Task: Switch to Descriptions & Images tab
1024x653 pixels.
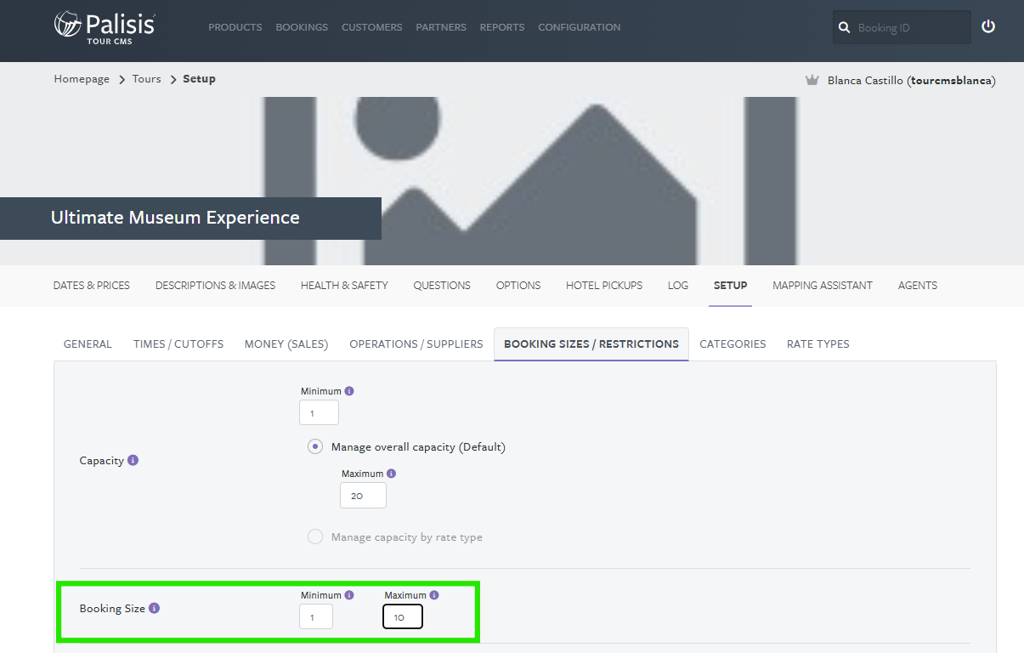Action: (x=216, y=285)
